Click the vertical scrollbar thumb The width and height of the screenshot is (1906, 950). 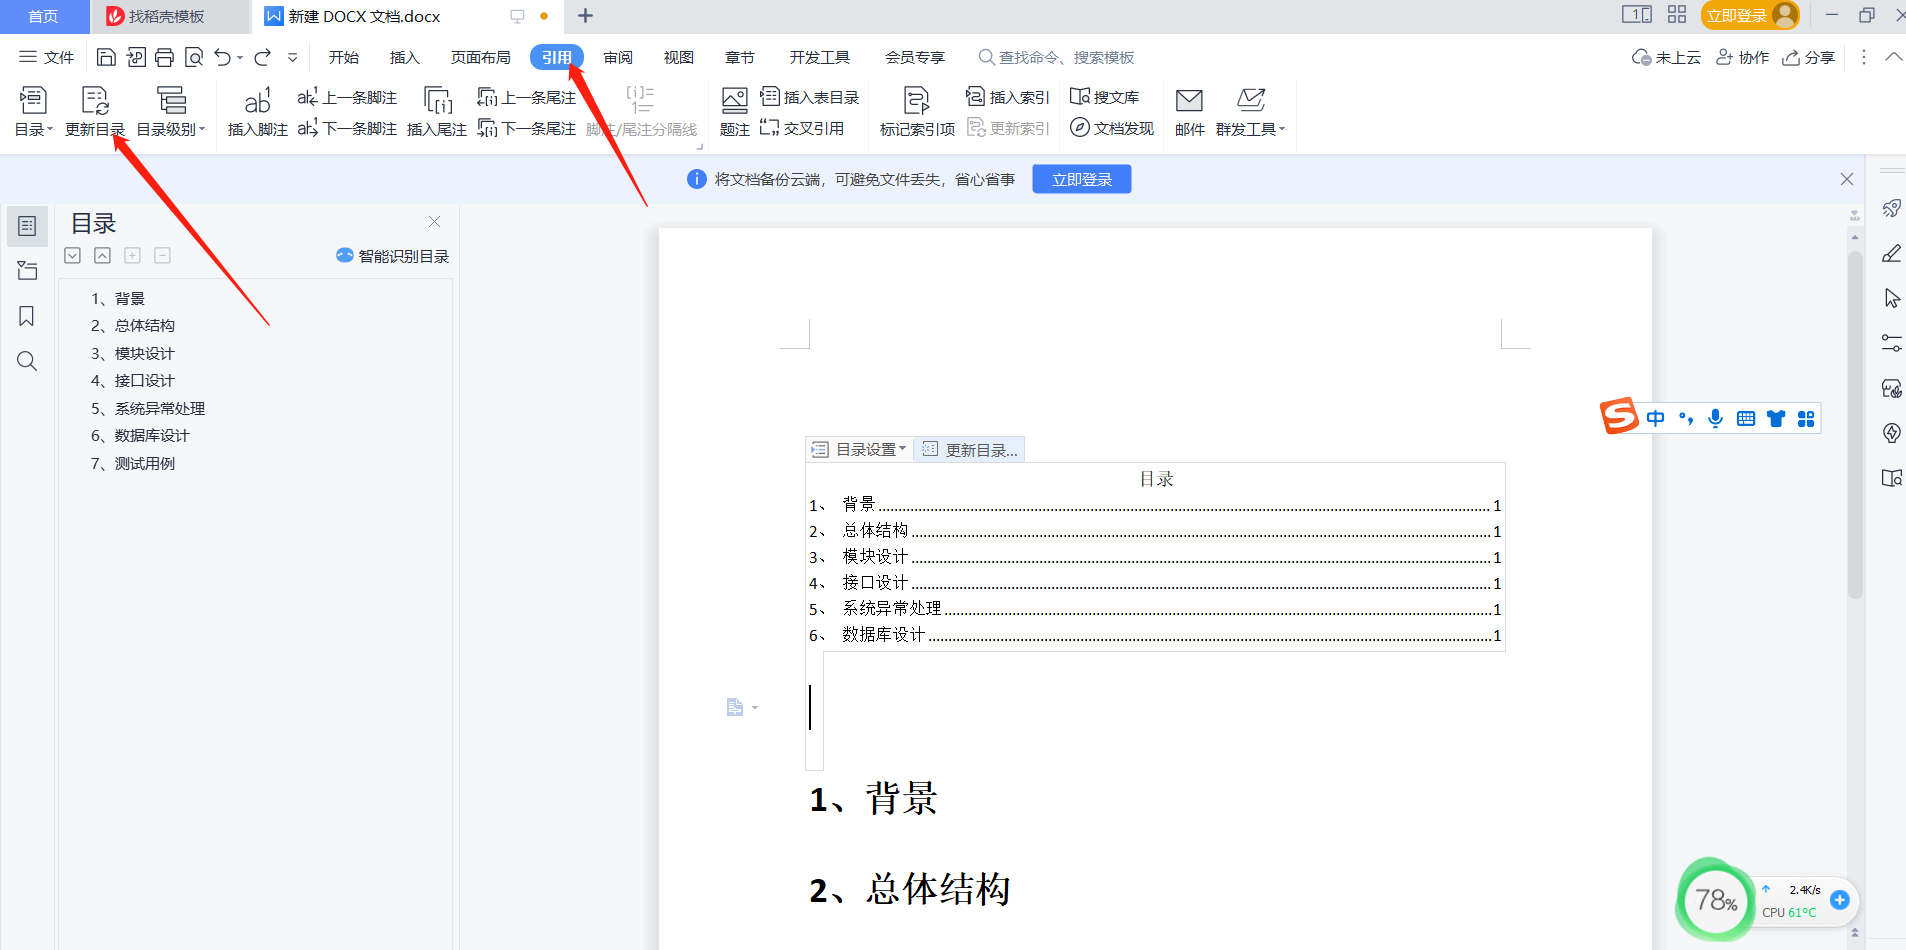coord(1855,425)
